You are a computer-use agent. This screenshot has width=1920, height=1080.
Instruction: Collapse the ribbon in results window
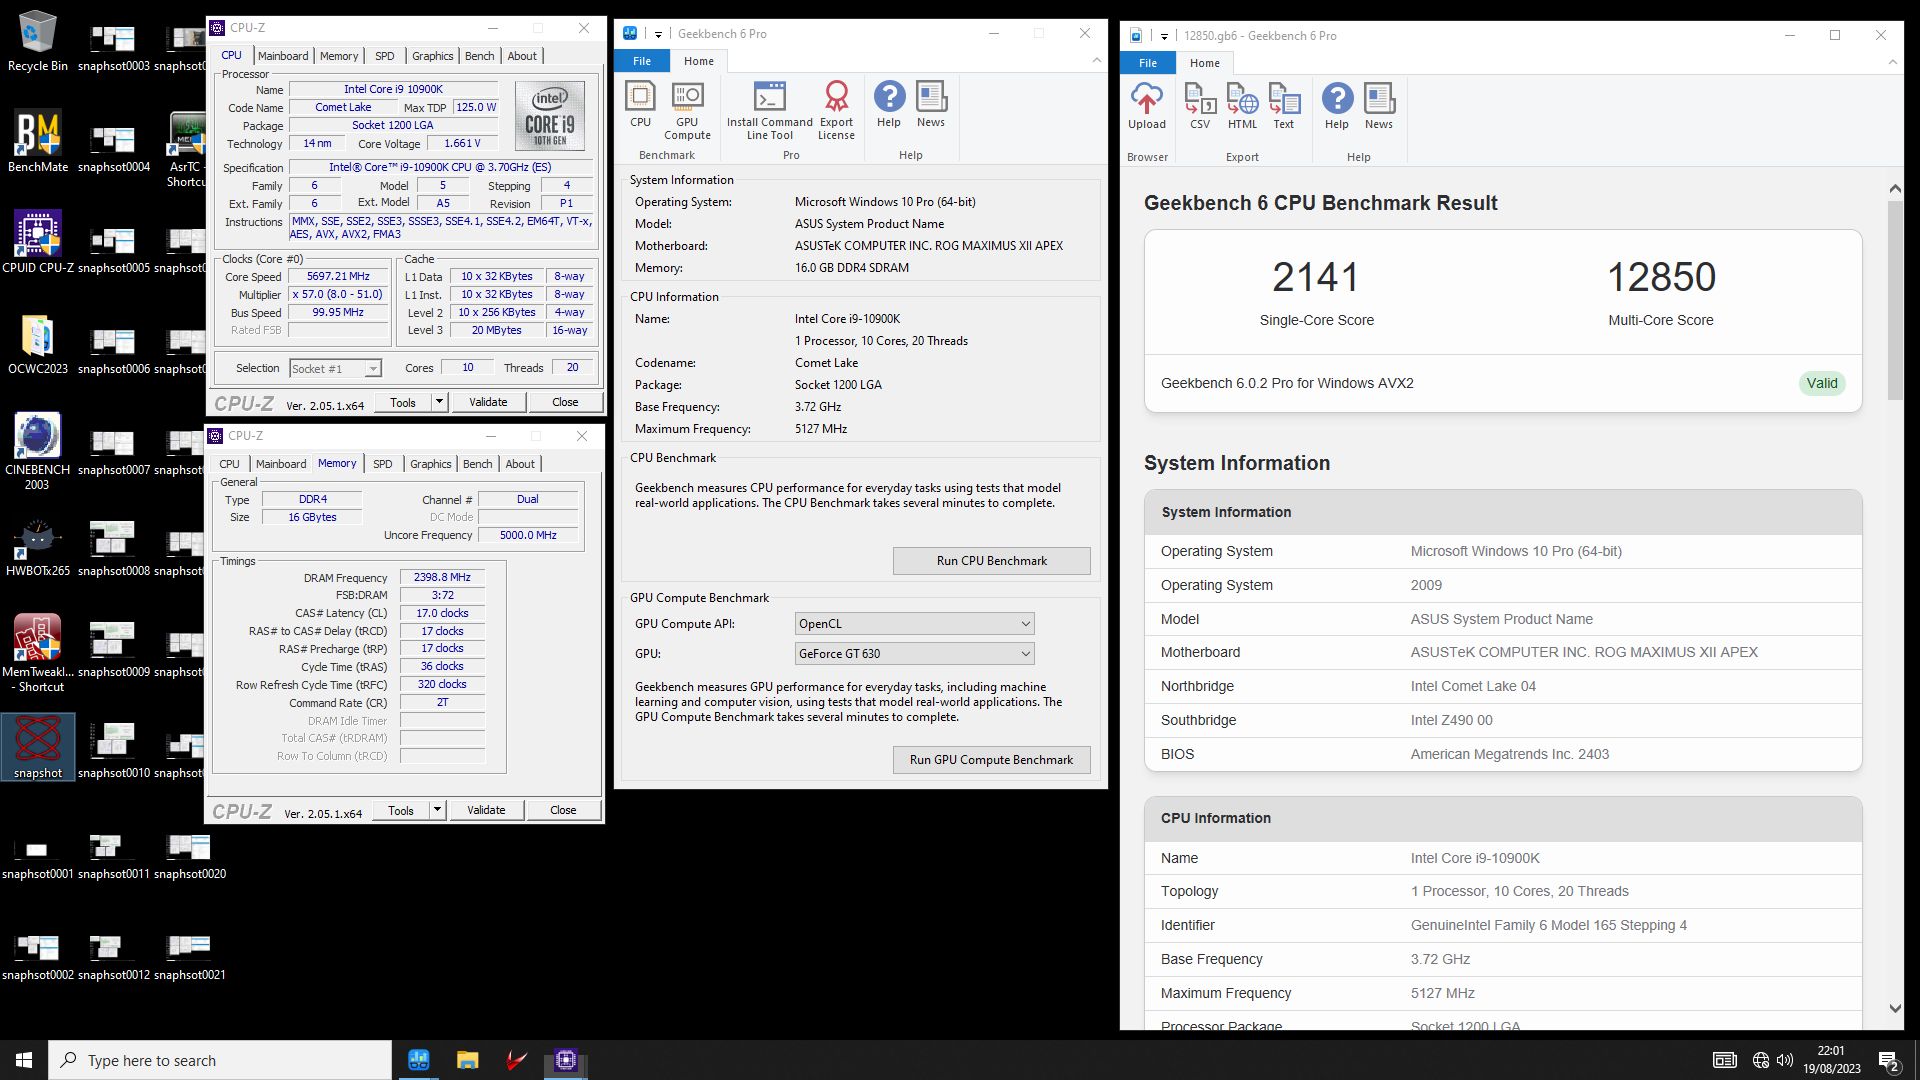[1892, 63]
